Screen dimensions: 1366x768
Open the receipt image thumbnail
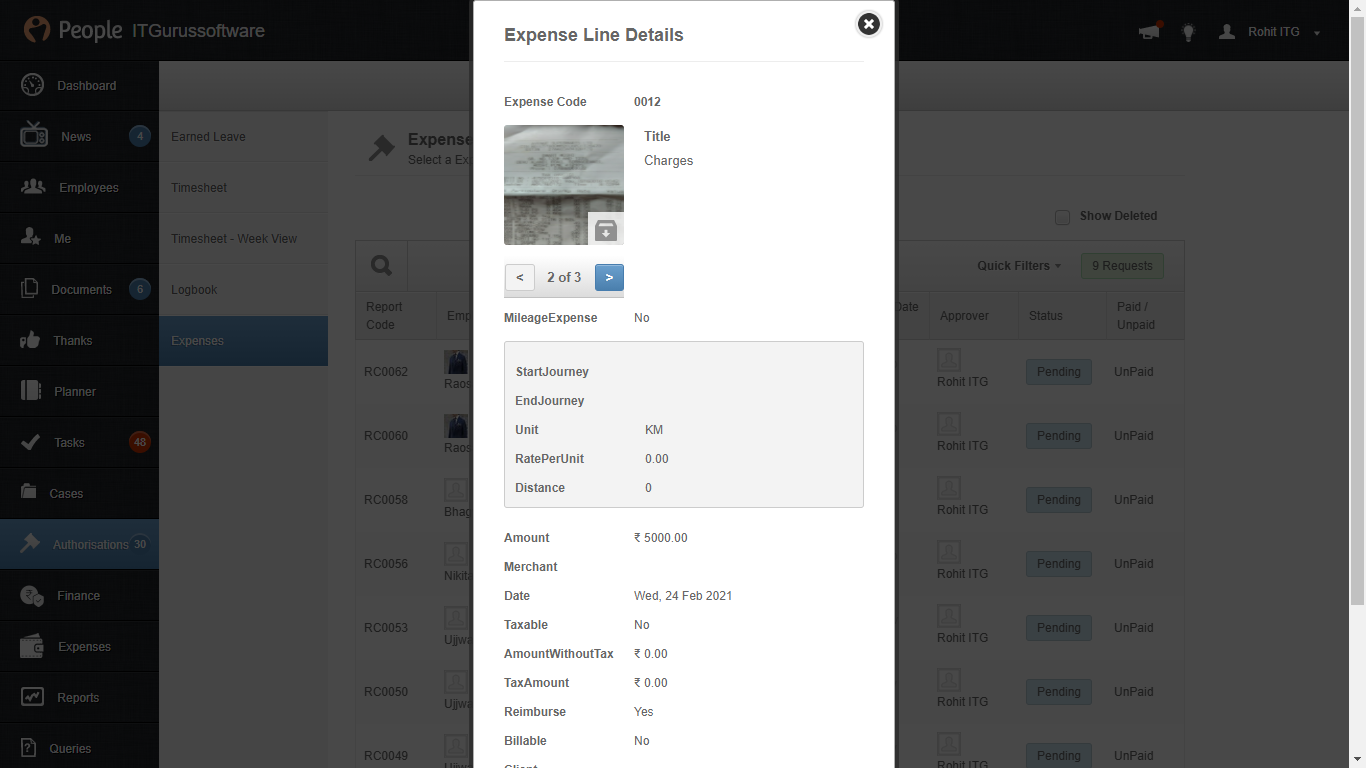(x=564, y=185)
